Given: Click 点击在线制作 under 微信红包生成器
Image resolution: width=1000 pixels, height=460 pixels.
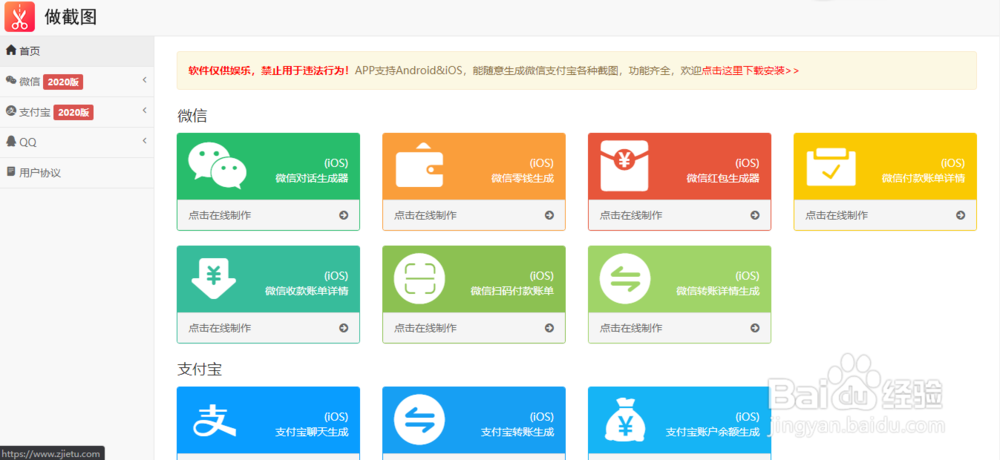Looking at the screenshot, I should (631, 216).
